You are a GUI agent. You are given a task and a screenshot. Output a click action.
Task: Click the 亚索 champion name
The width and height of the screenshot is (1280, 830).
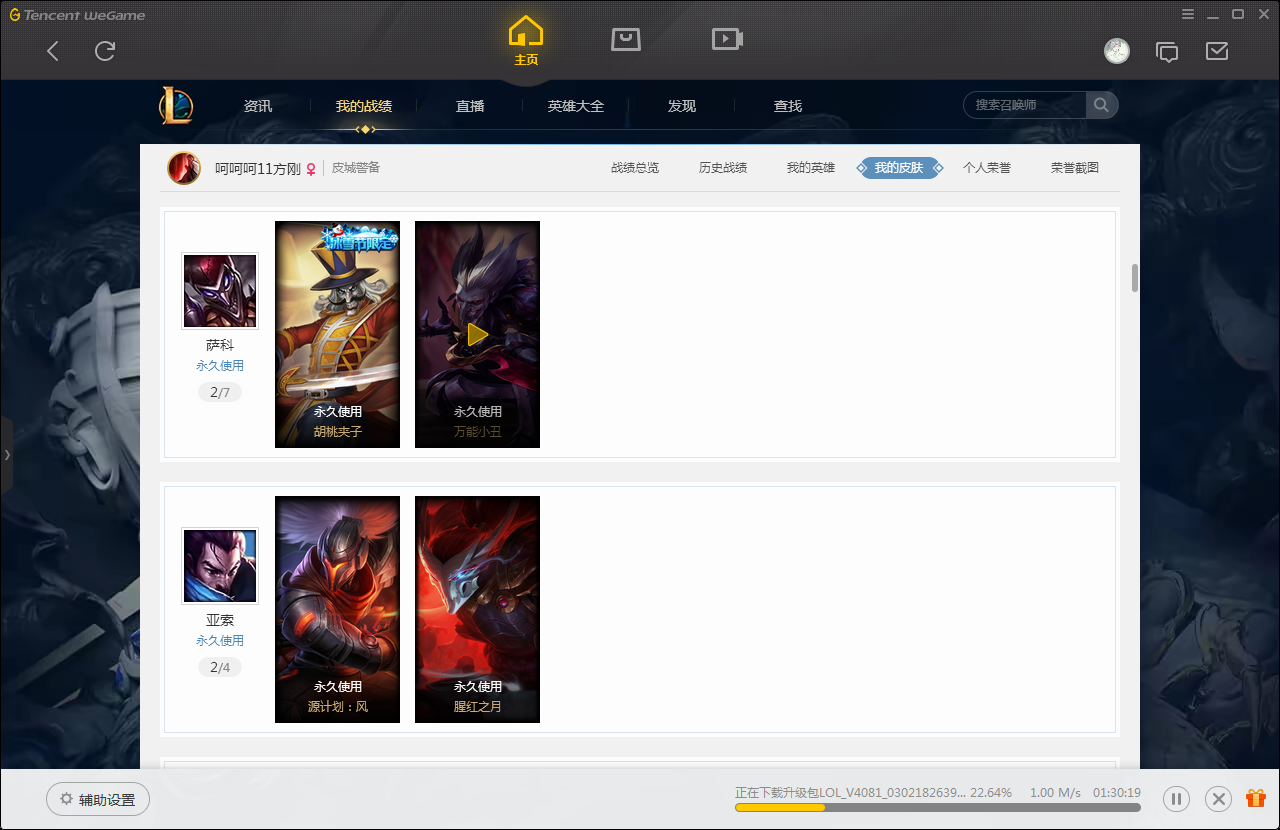click(220, 620)
